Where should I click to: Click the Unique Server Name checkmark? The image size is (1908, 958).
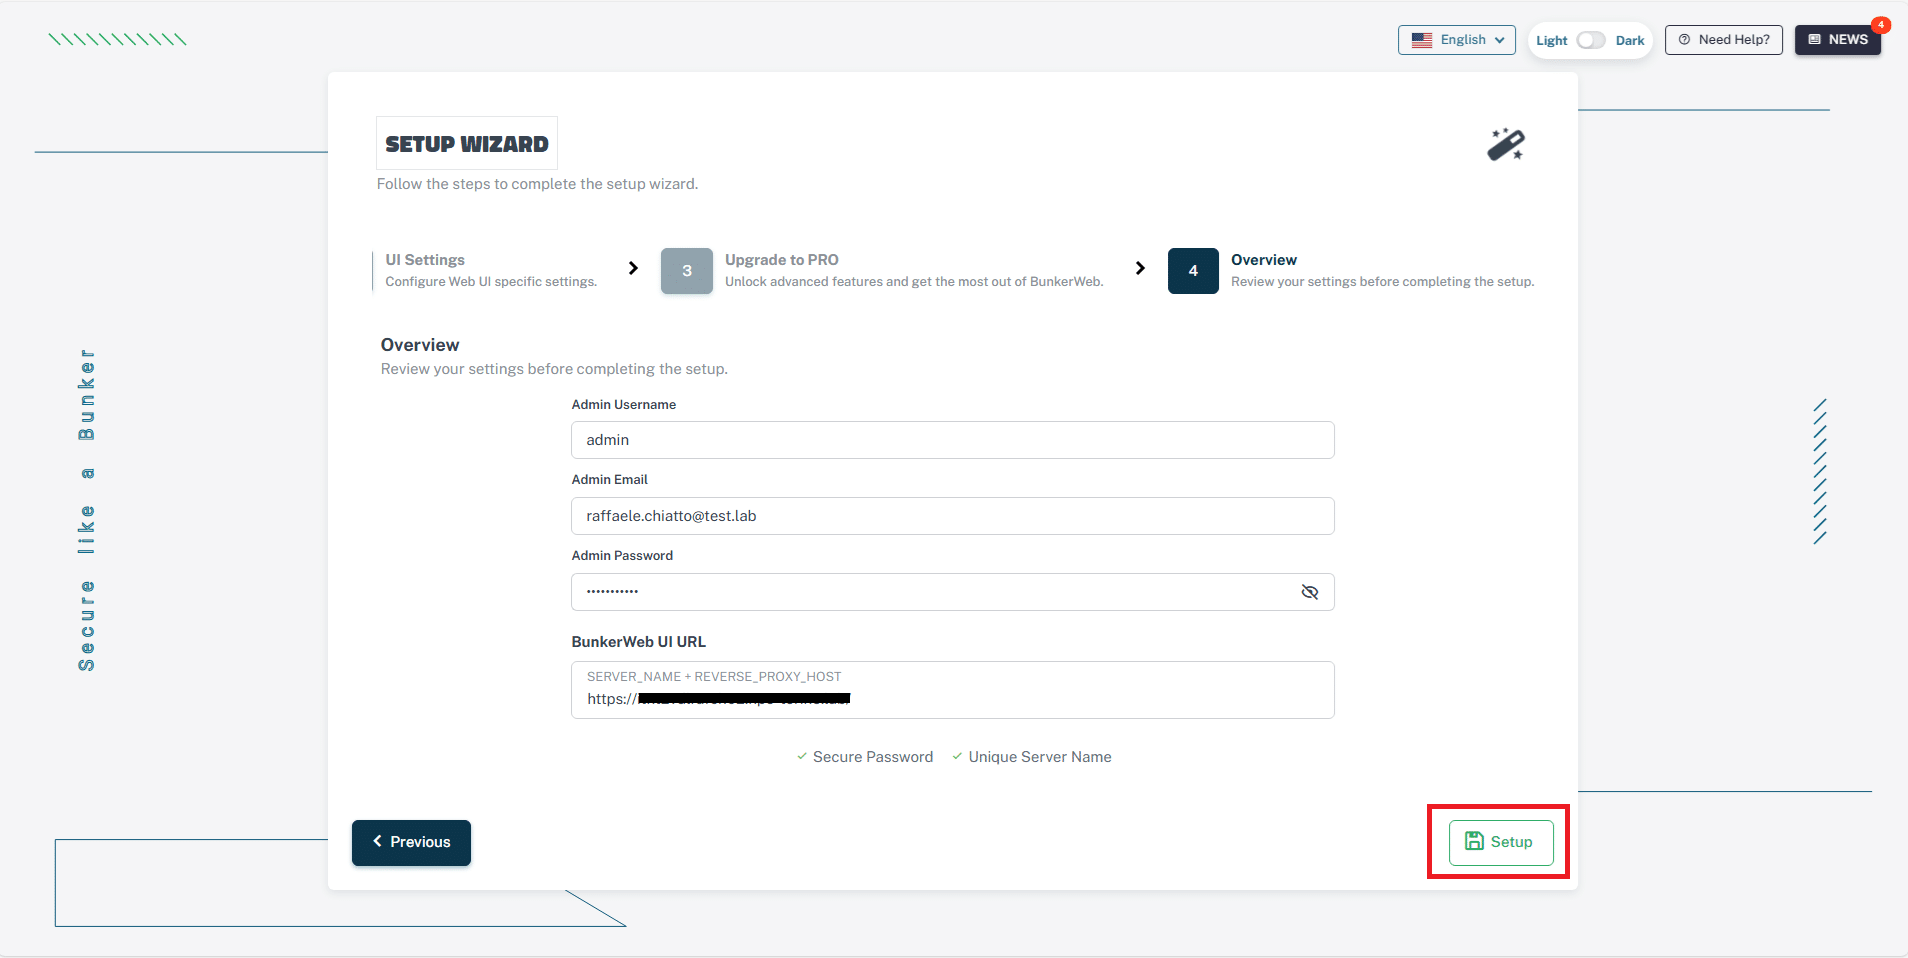click(957, 757)
